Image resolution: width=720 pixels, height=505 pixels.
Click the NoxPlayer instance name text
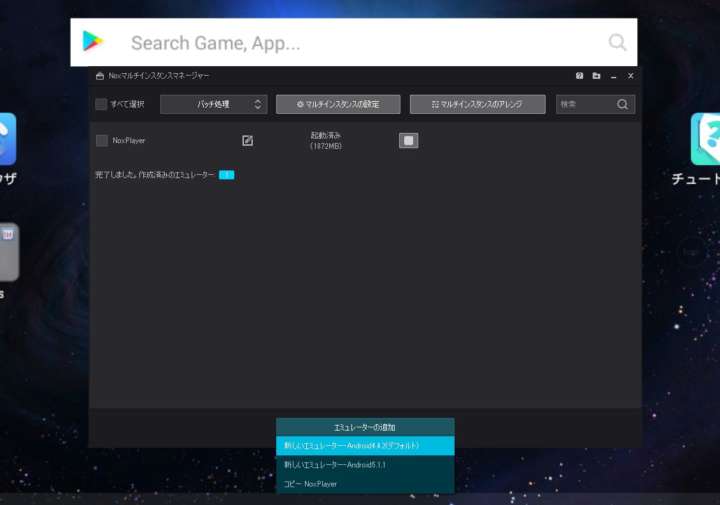[129, 140]
